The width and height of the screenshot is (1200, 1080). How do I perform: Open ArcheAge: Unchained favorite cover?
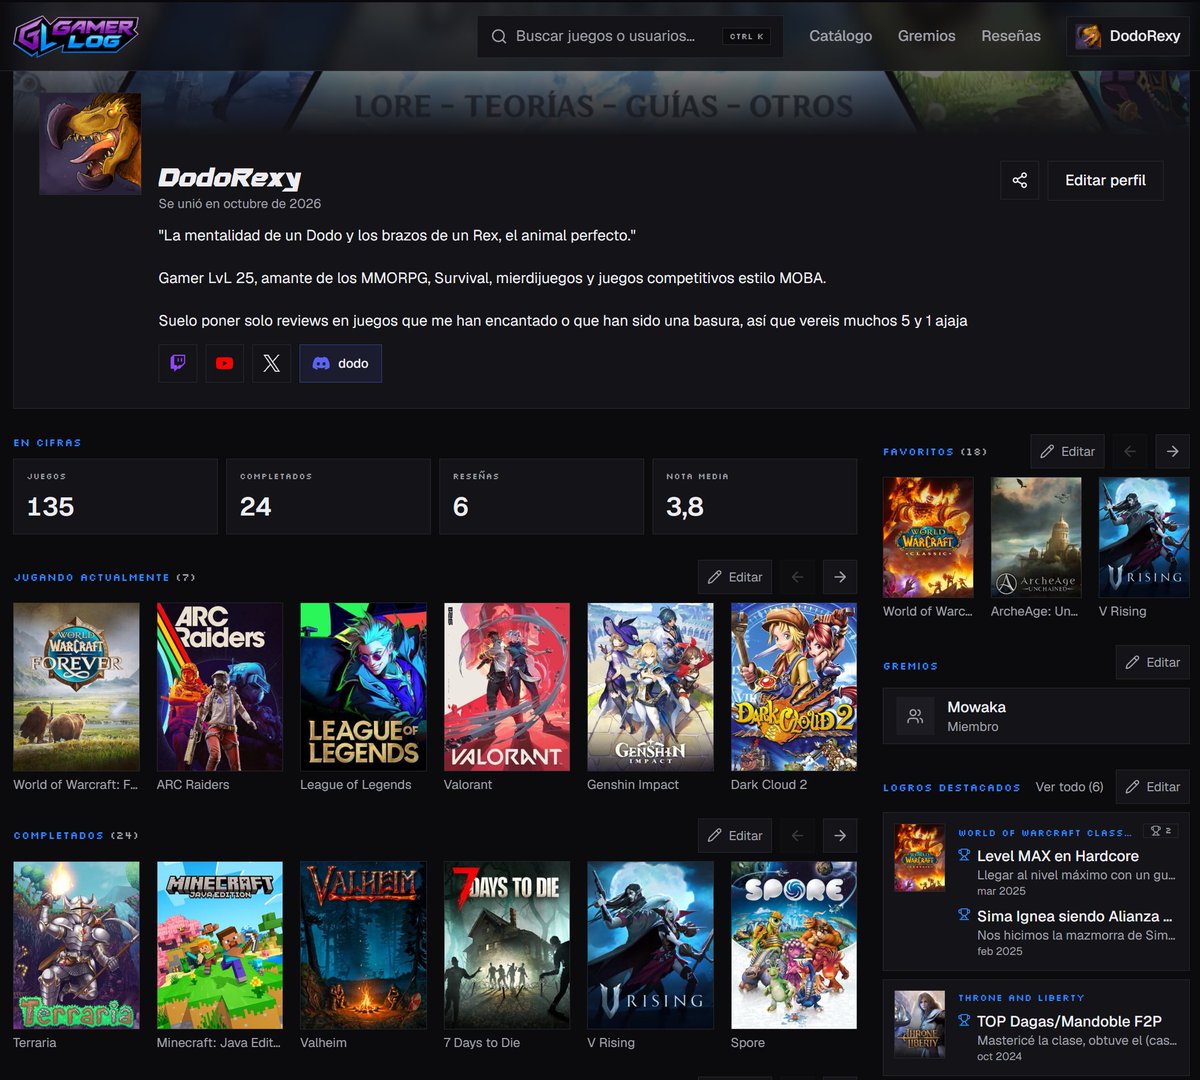(x=1036, y=537)
